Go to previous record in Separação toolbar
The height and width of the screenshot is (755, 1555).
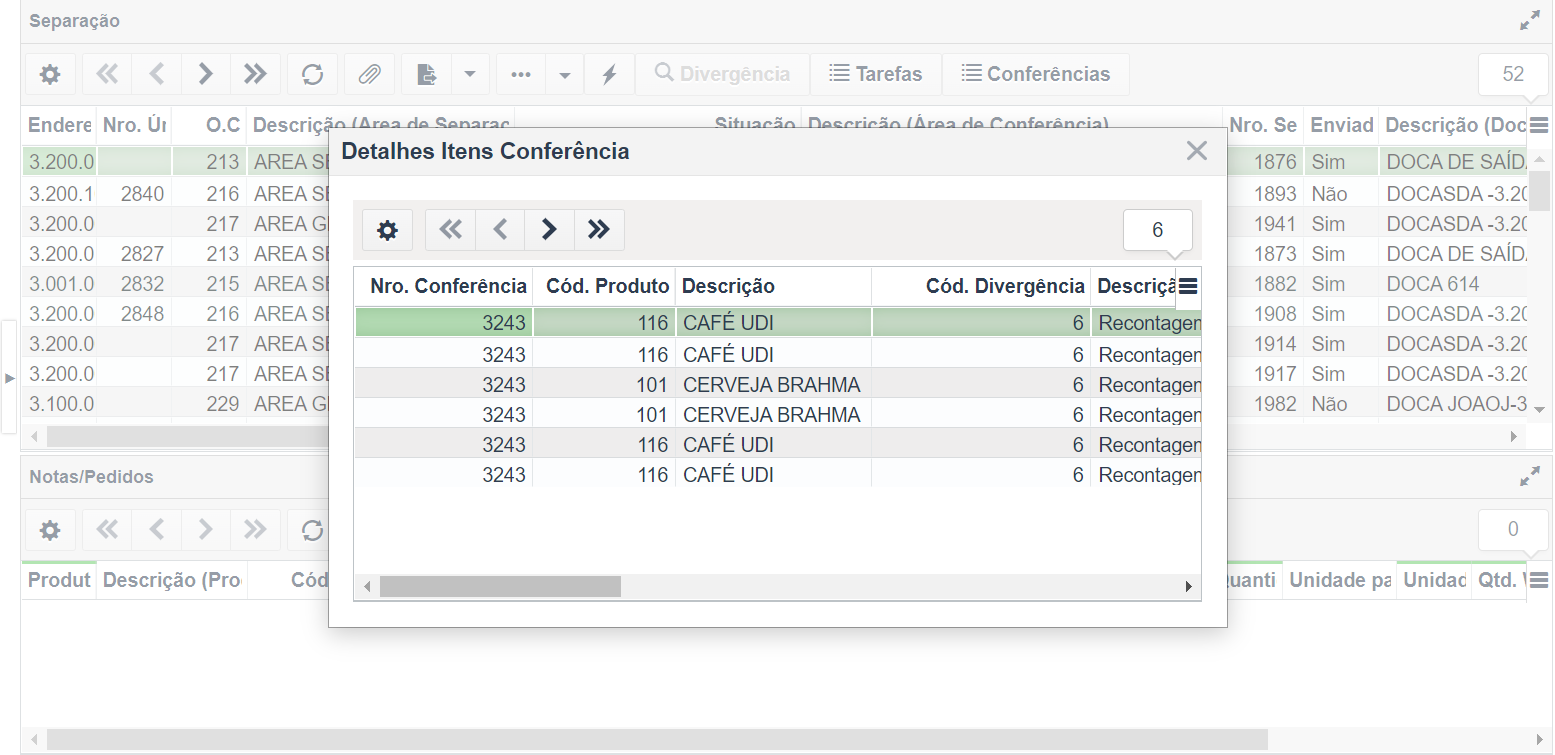[156, 74]
